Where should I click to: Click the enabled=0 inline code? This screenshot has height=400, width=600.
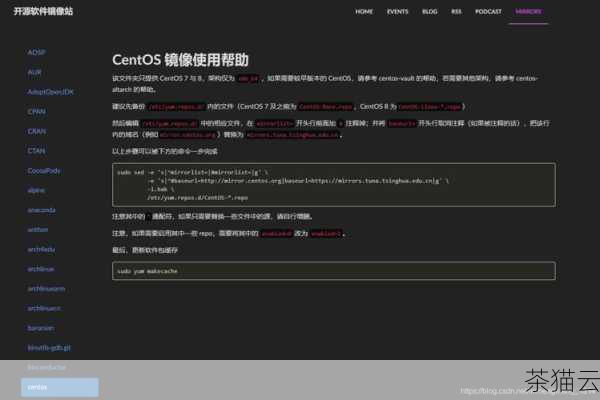277,233
